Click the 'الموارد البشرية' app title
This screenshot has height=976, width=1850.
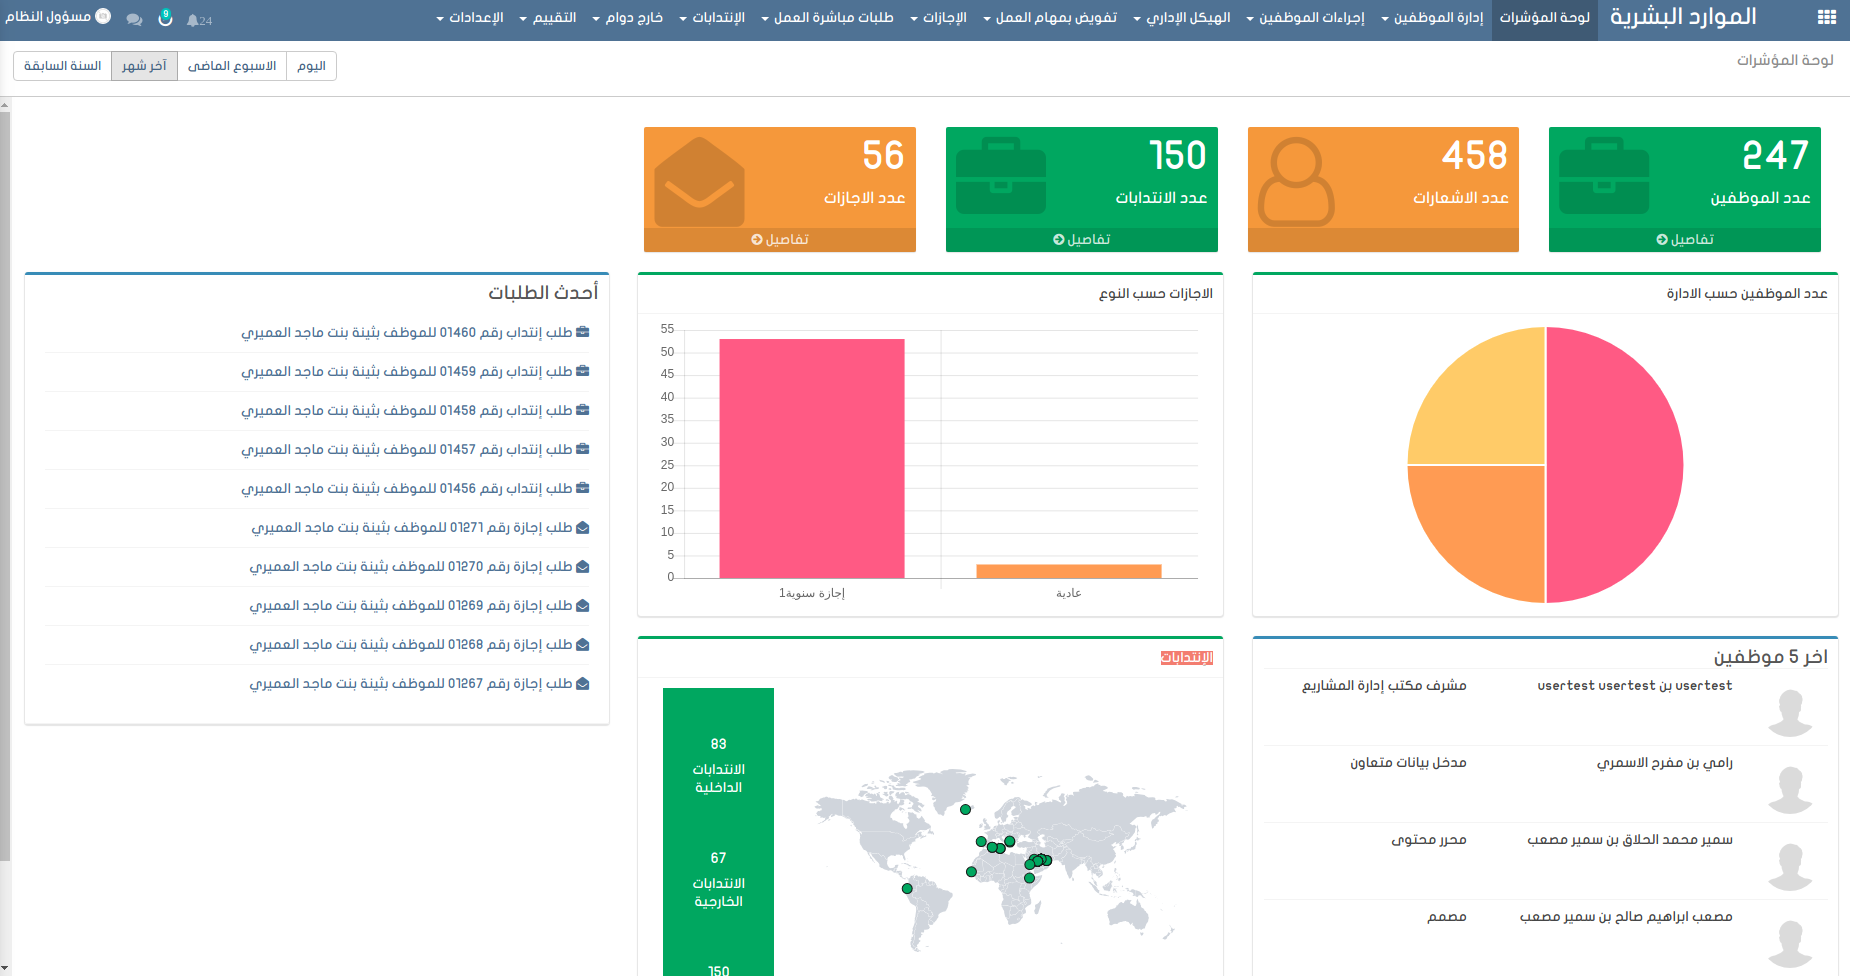(x=1682, y=17)
